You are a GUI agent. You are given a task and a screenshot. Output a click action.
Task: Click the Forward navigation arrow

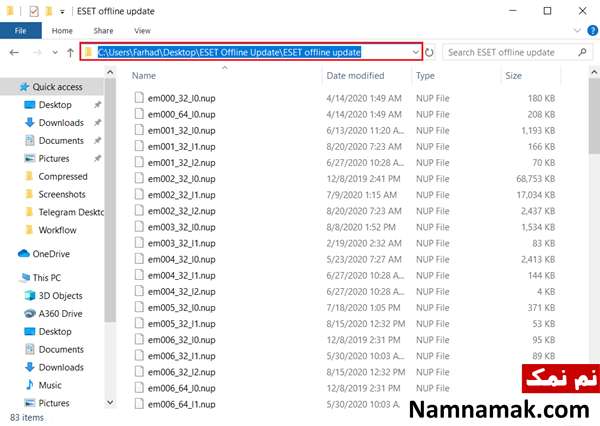[37, 52]
